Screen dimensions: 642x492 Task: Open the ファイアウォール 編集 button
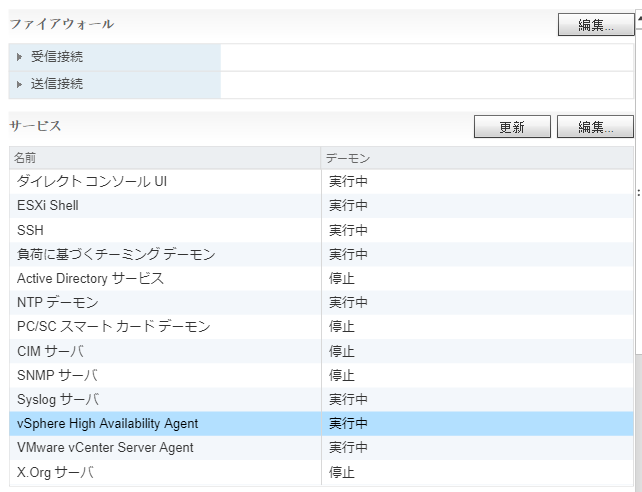596,25
